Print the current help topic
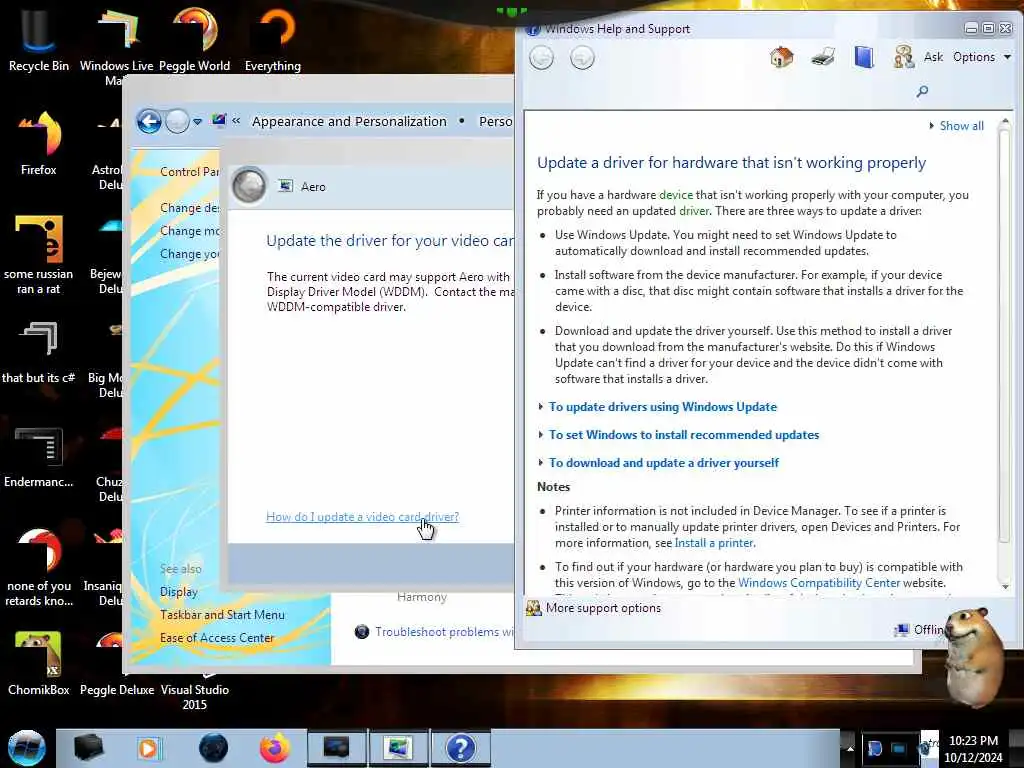The image size is (1024, 768). 823,57
